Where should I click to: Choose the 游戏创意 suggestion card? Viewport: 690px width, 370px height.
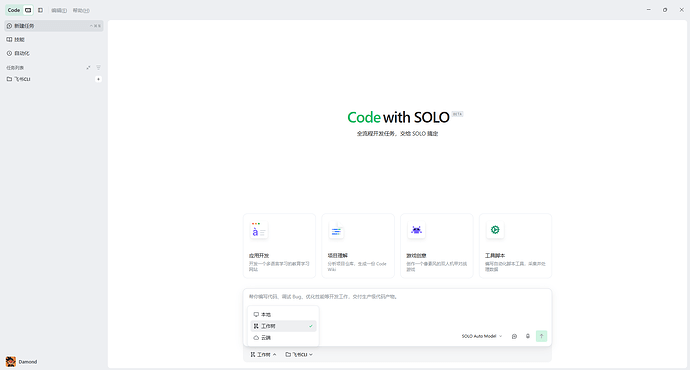[437, 246]
